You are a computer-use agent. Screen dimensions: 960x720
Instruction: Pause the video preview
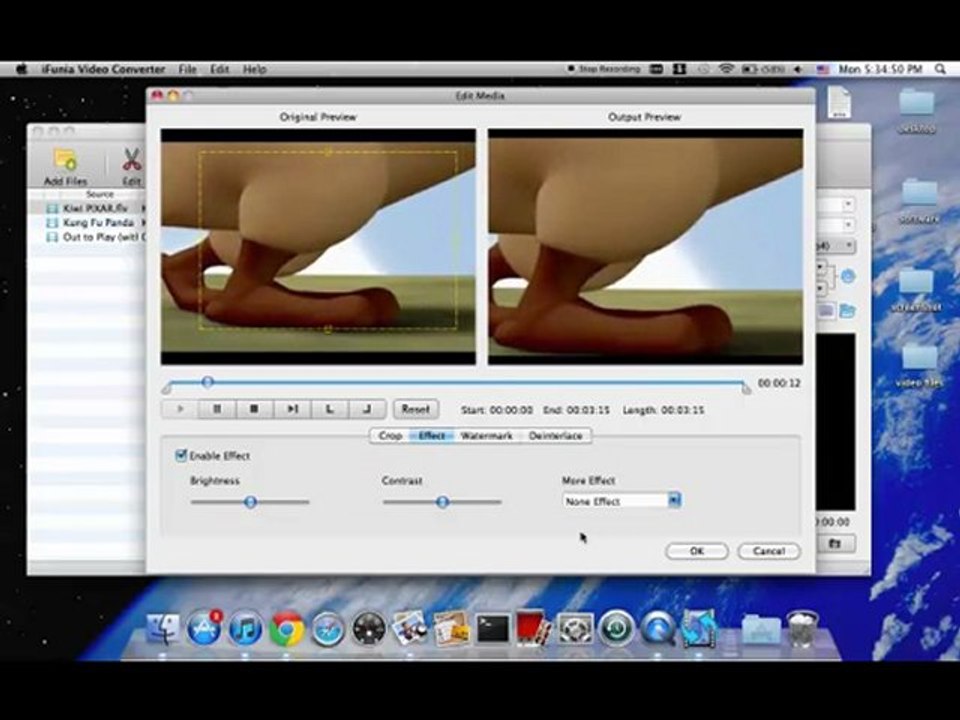tap(217, 409)
